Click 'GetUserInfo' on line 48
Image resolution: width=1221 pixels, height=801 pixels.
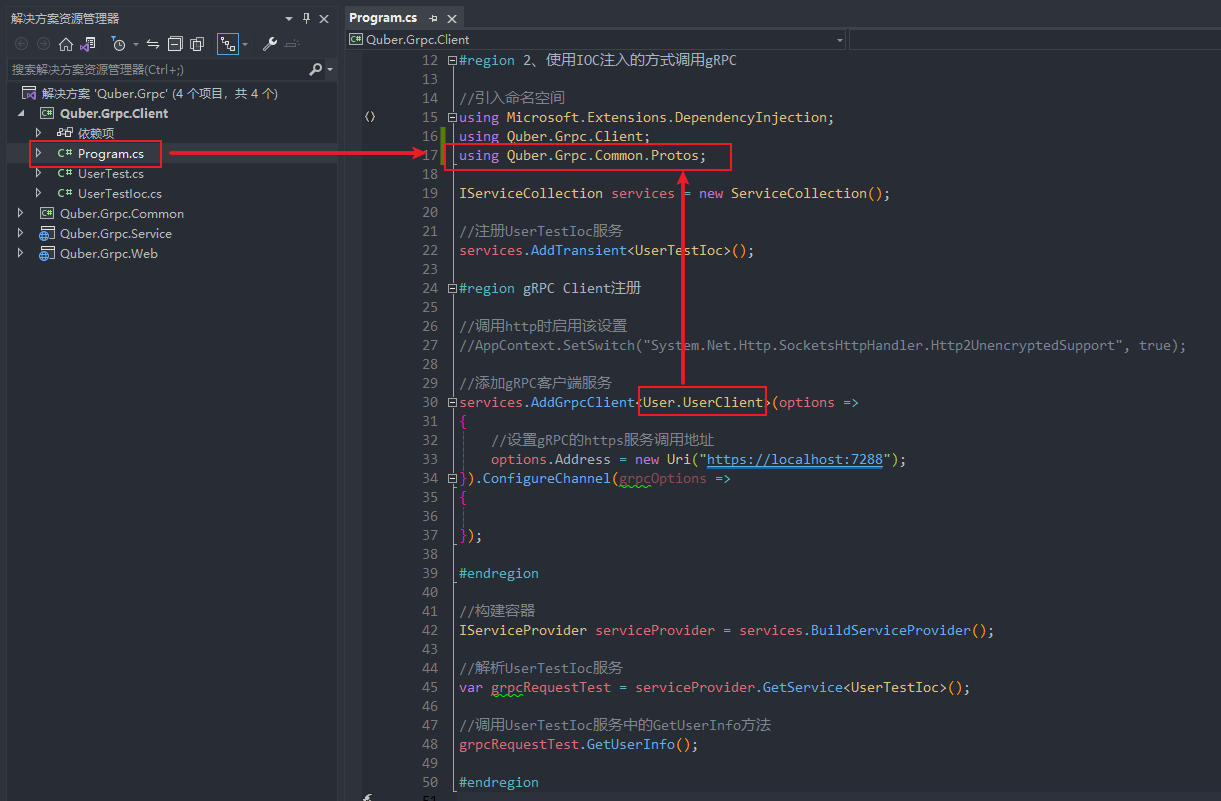point(630,744)
